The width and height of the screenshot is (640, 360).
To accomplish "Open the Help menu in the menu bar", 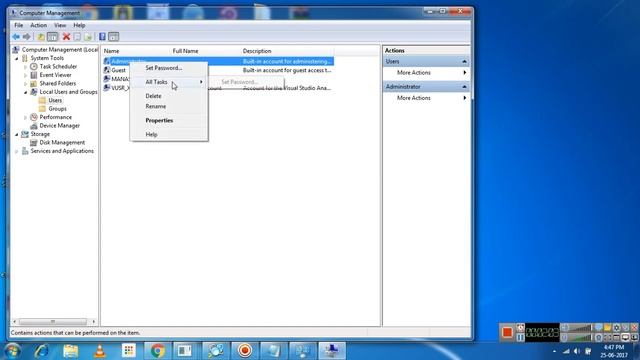I will point(79,25).
